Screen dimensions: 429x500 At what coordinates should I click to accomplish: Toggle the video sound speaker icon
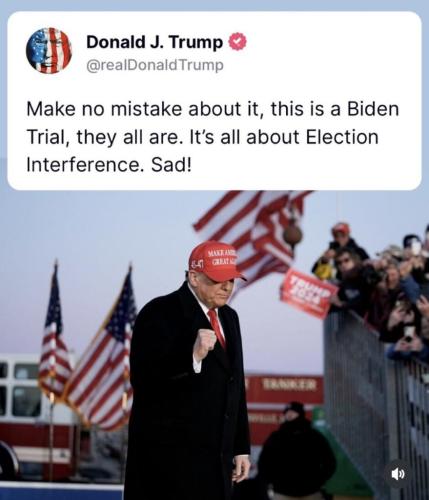point(397,474)
